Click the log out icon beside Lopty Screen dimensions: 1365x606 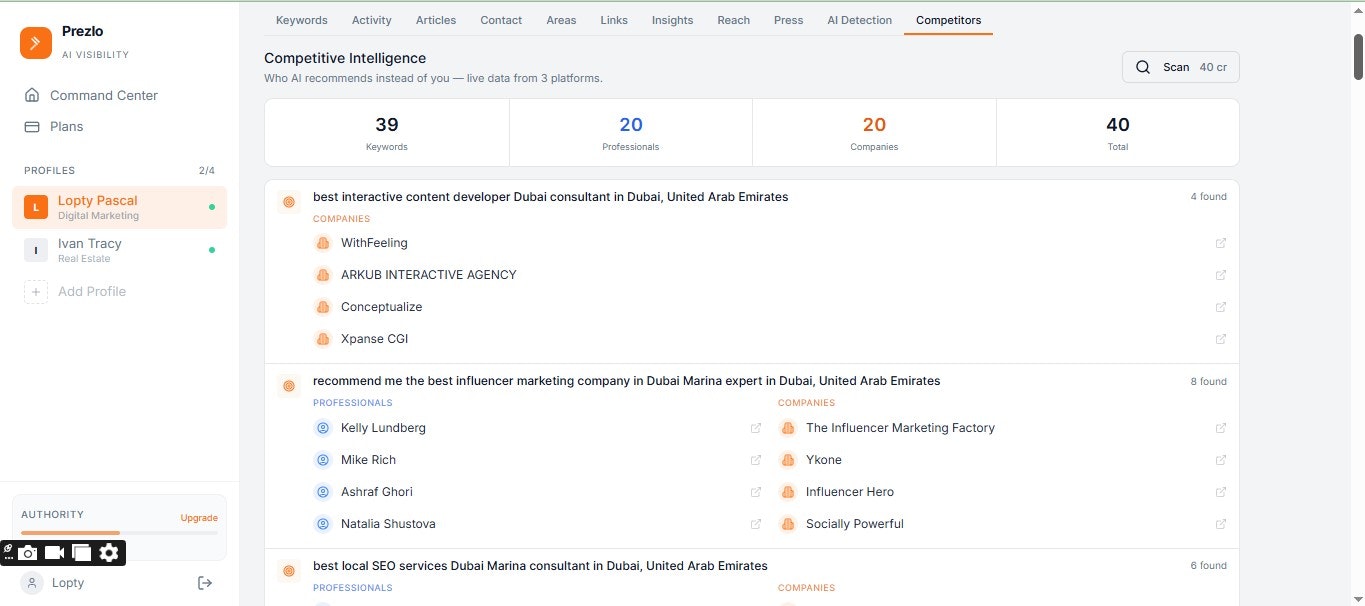[x=205, y=583]
